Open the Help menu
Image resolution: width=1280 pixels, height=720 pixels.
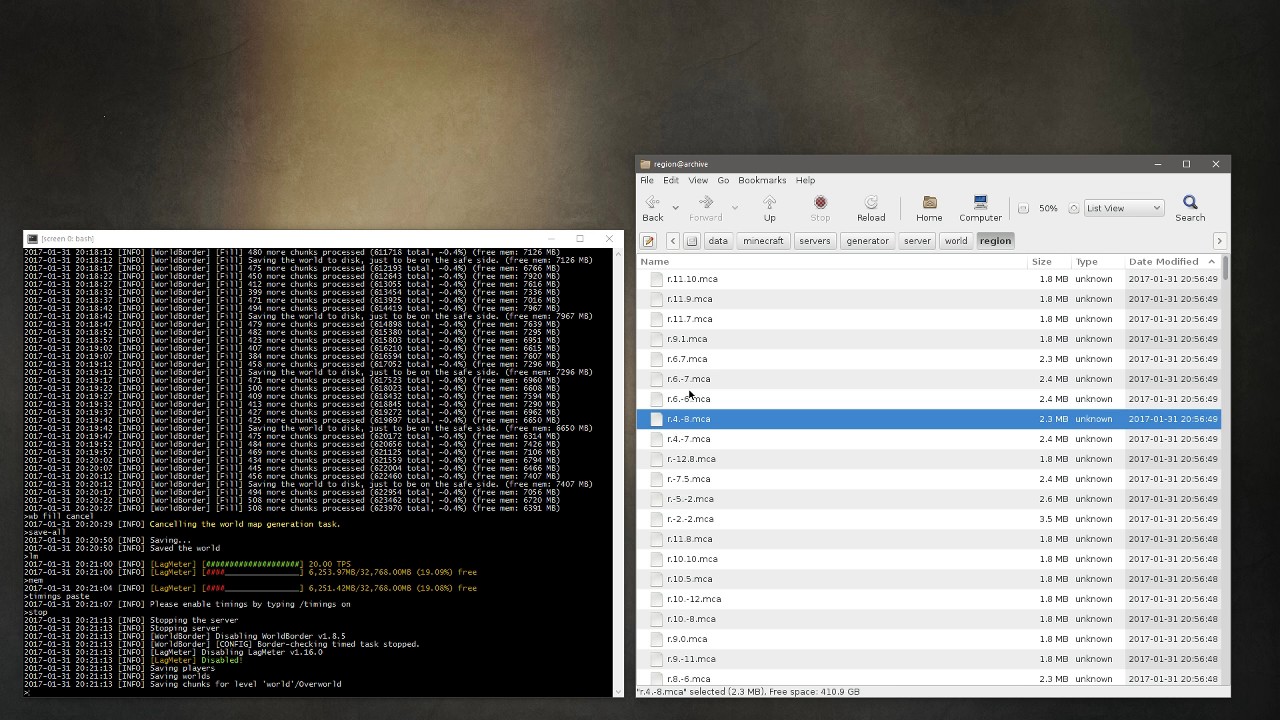805,180
